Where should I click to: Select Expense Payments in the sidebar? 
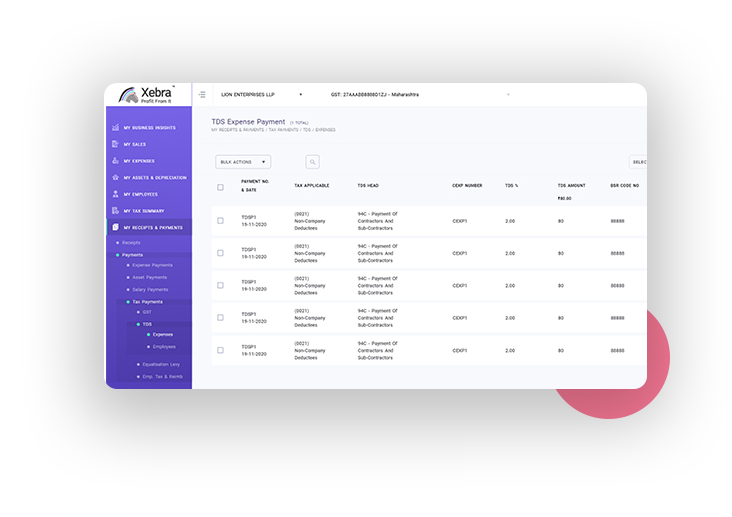tap(152, 265)
